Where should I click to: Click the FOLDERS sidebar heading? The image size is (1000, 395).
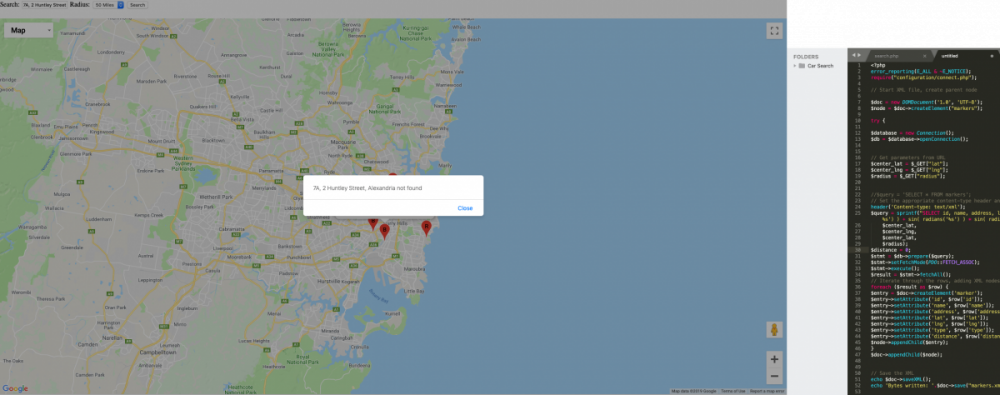click(x=805, y=57)
